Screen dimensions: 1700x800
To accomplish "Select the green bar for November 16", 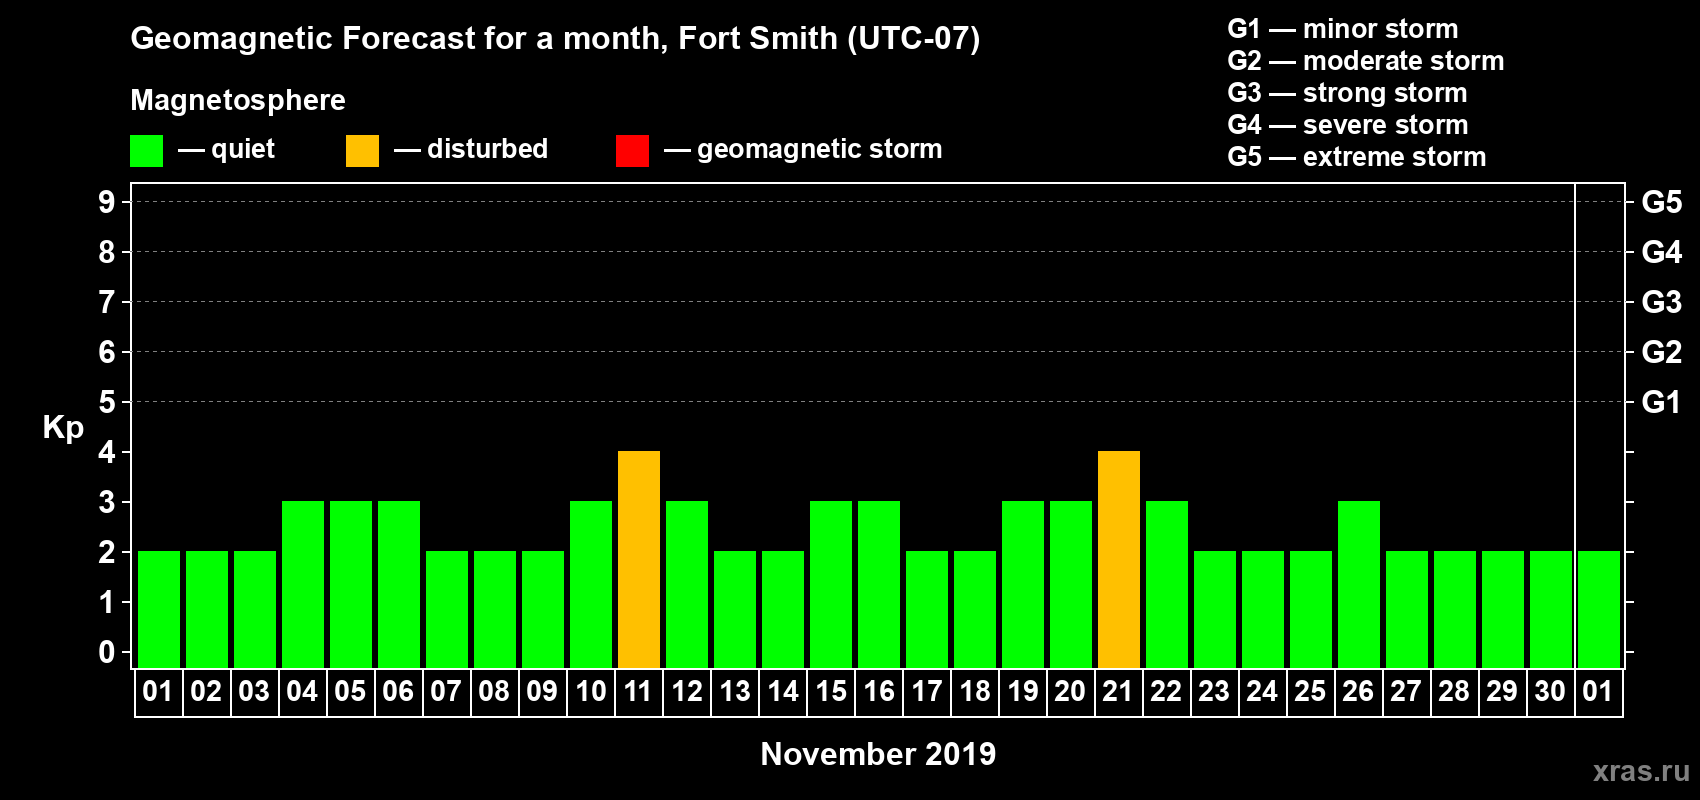I will tap(879, 585).
